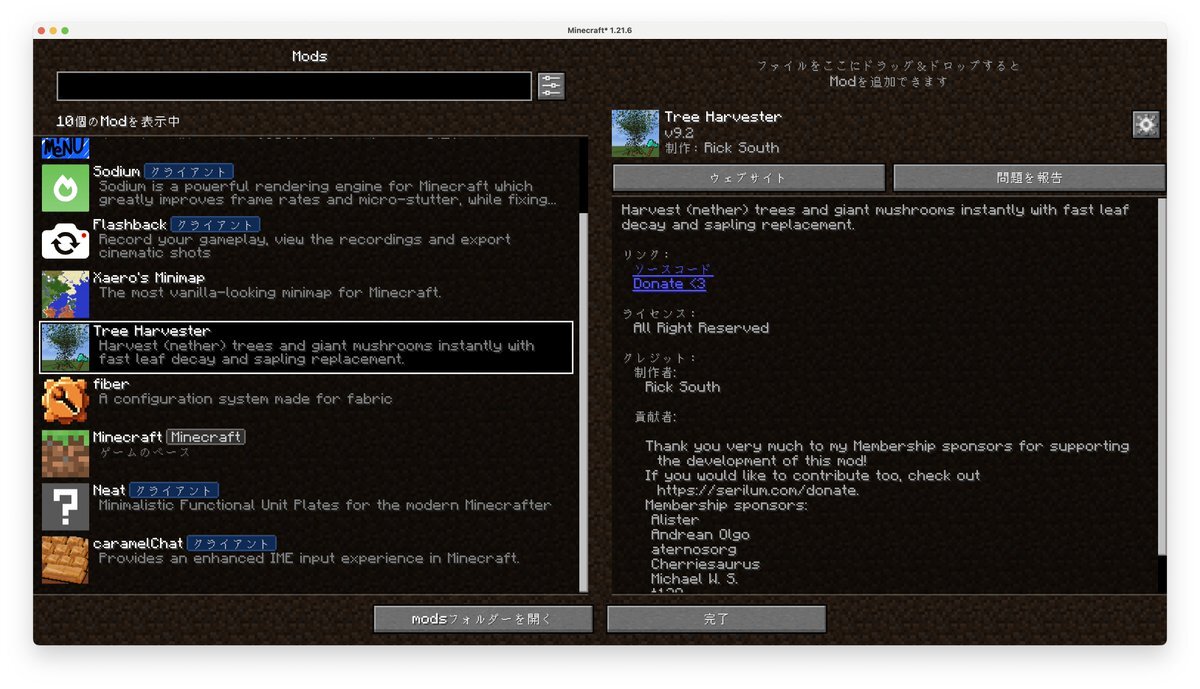
Task: Open the Donate <3 link
Action: [669, 284]
